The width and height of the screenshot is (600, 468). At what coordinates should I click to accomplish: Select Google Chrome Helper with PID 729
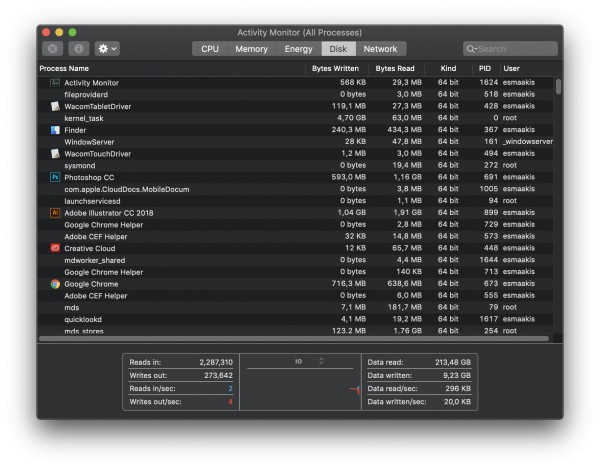point(295,225)
